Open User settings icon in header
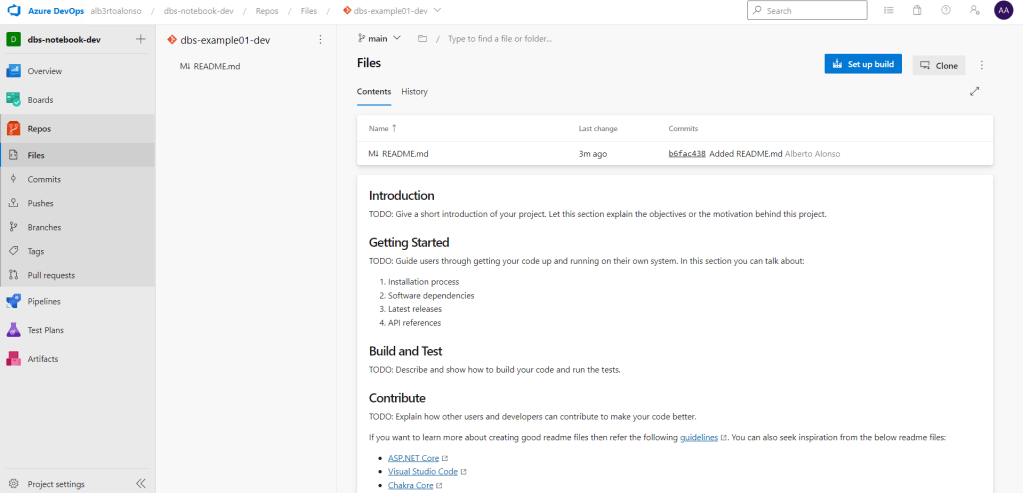The height and width of the screenshot is (493, 1023). [x=974, y=10]
